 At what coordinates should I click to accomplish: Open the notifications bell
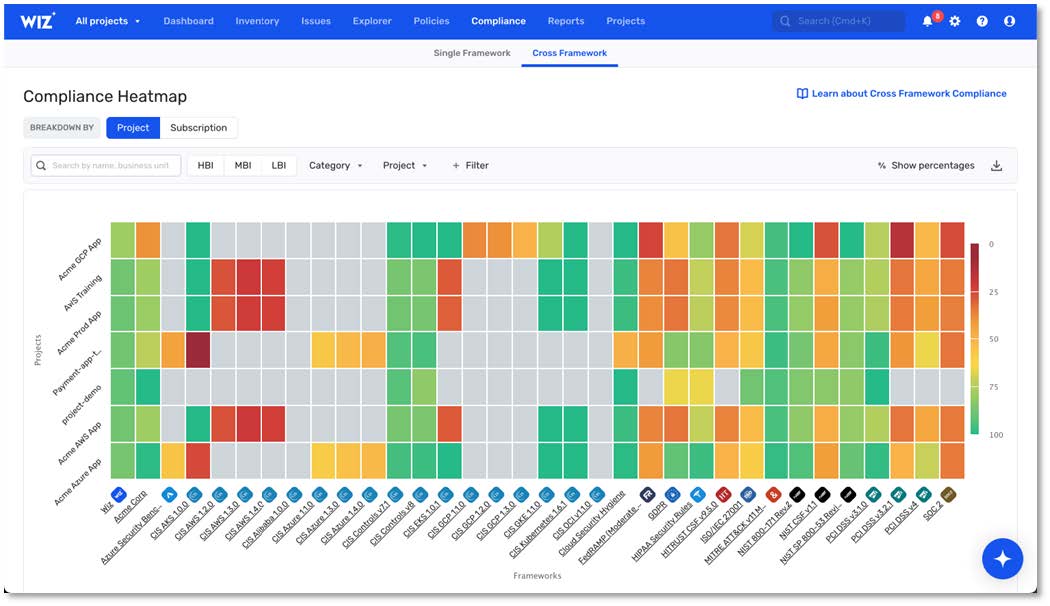(x=928, y=21)
